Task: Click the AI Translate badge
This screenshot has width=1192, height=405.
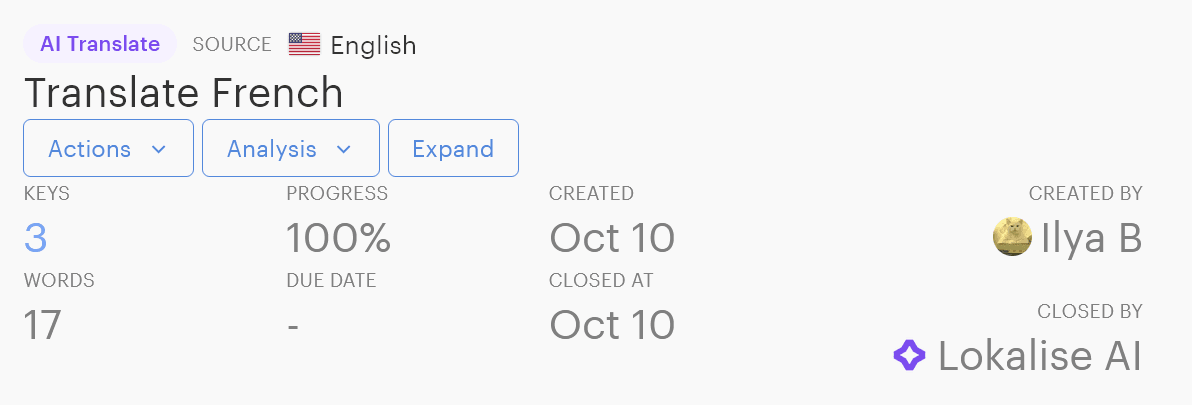Action: (100, 44)
